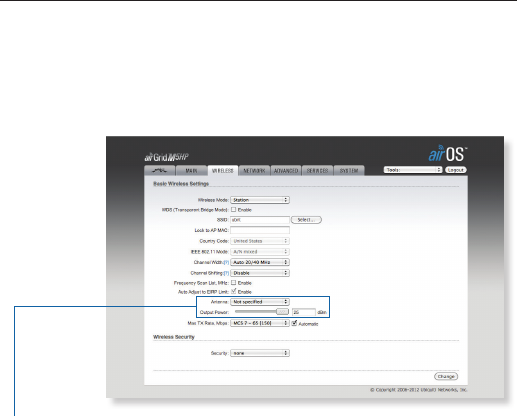Open the Security dropdown

[x=260, y=353]
